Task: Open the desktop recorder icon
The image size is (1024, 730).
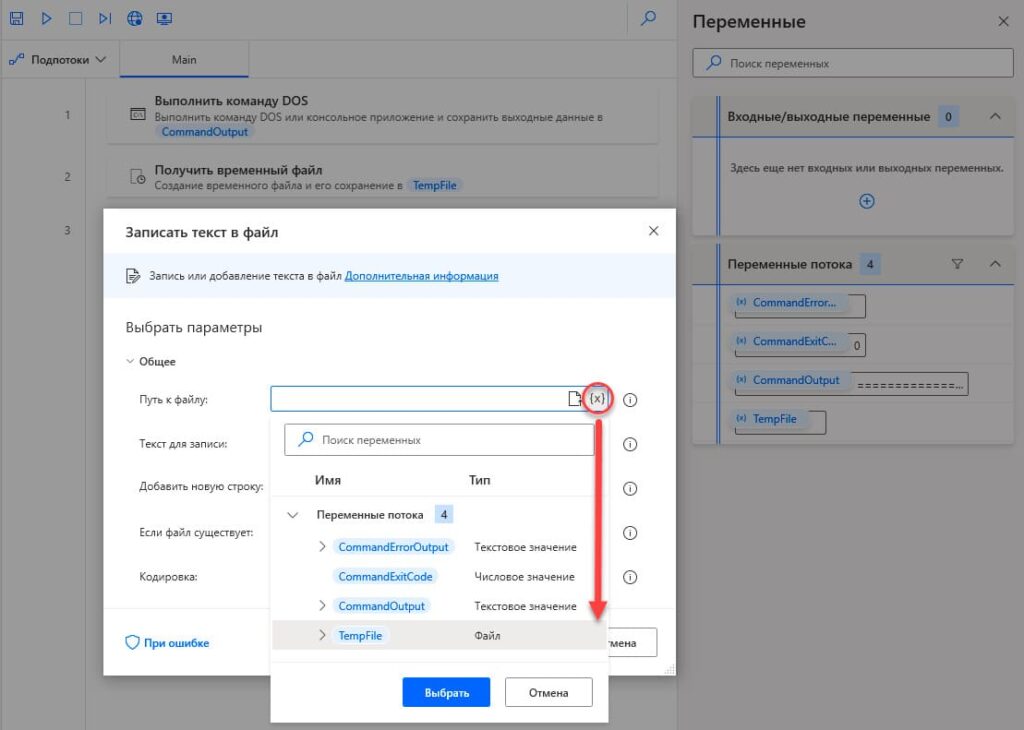Action: pyautogui.click(x=165, y=19)
